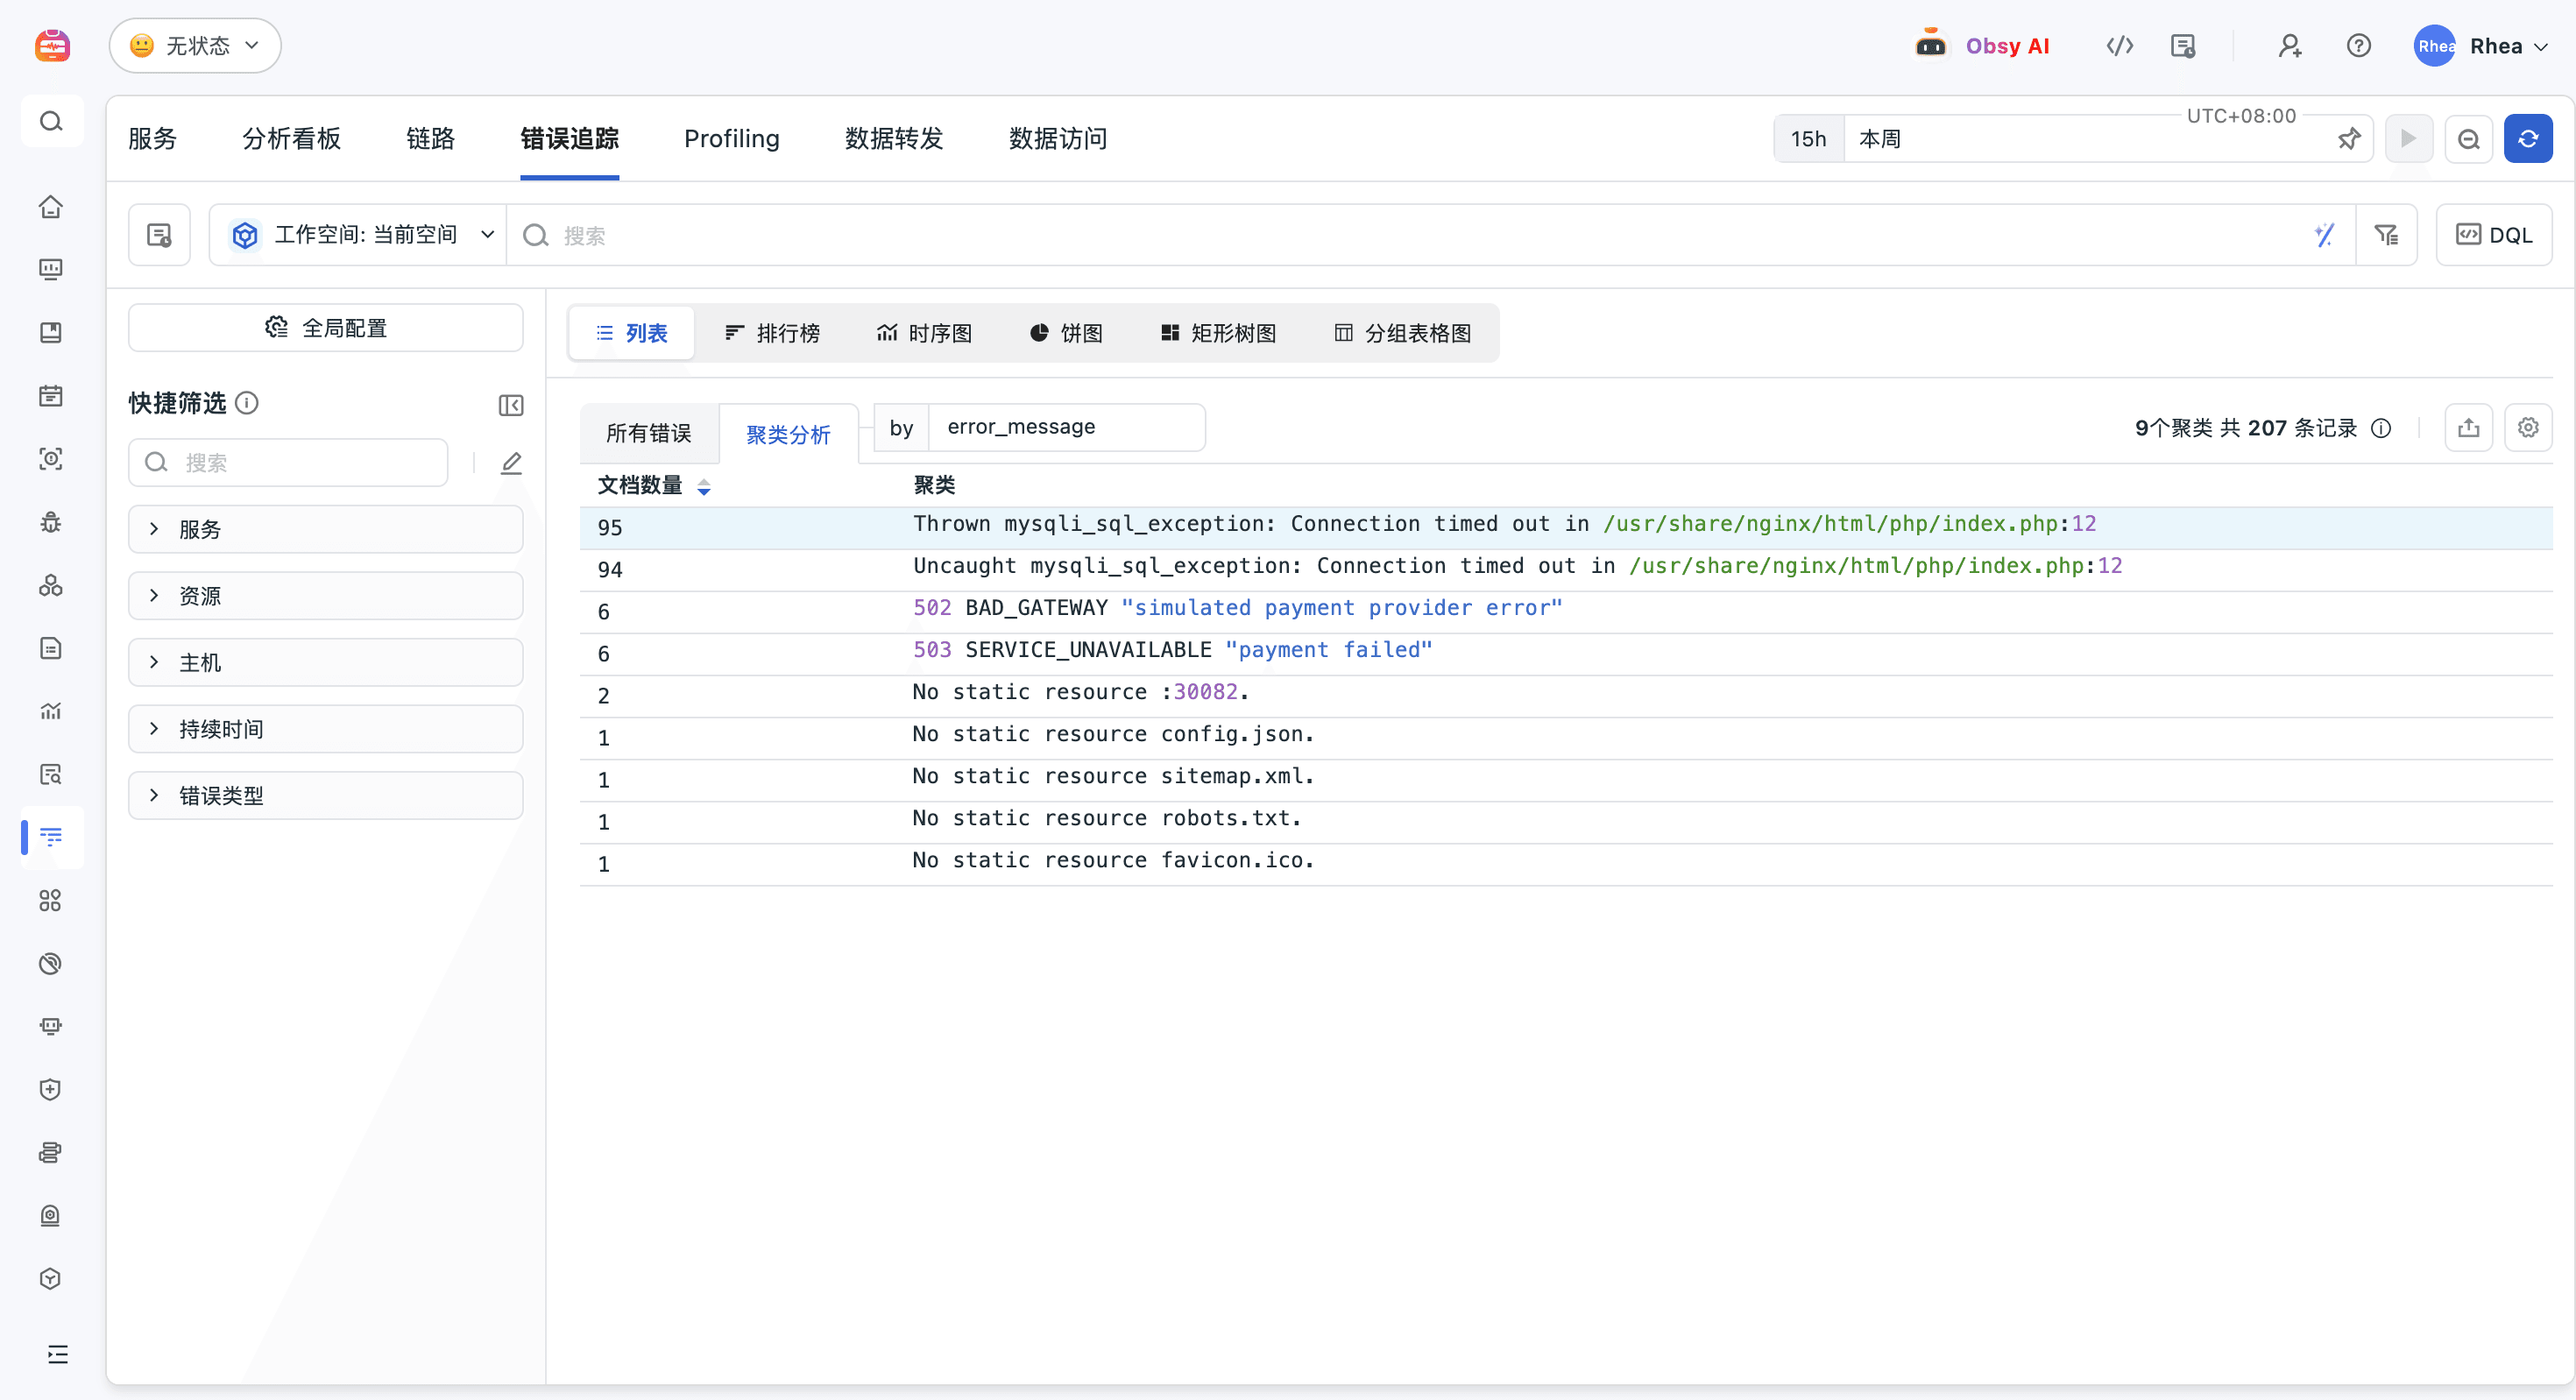
Task: Open the hexagon cube icon in sidebar
Action: click(x=51, y=1278)
